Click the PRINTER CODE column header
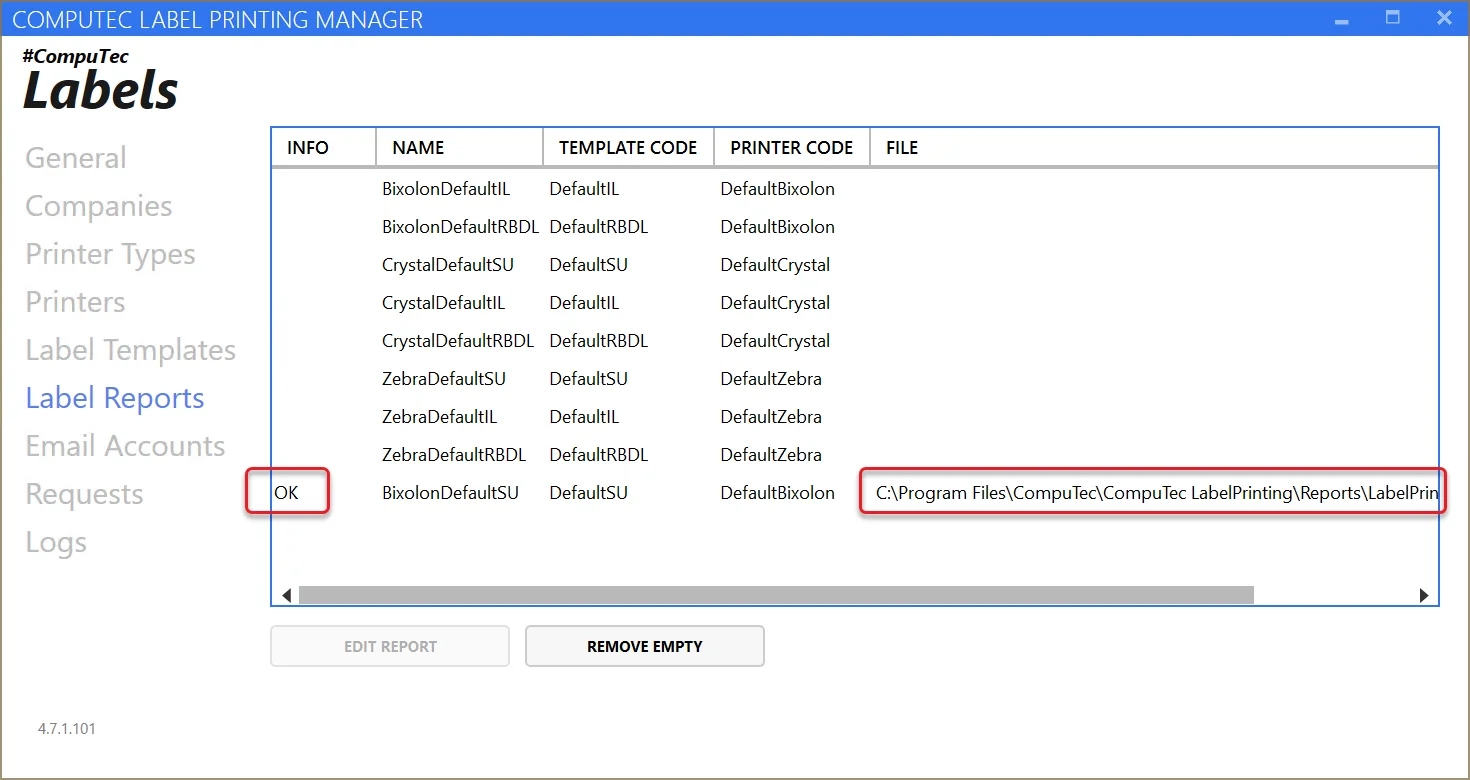Viewport: 1470px width, 780px height. tap(791, 148)
